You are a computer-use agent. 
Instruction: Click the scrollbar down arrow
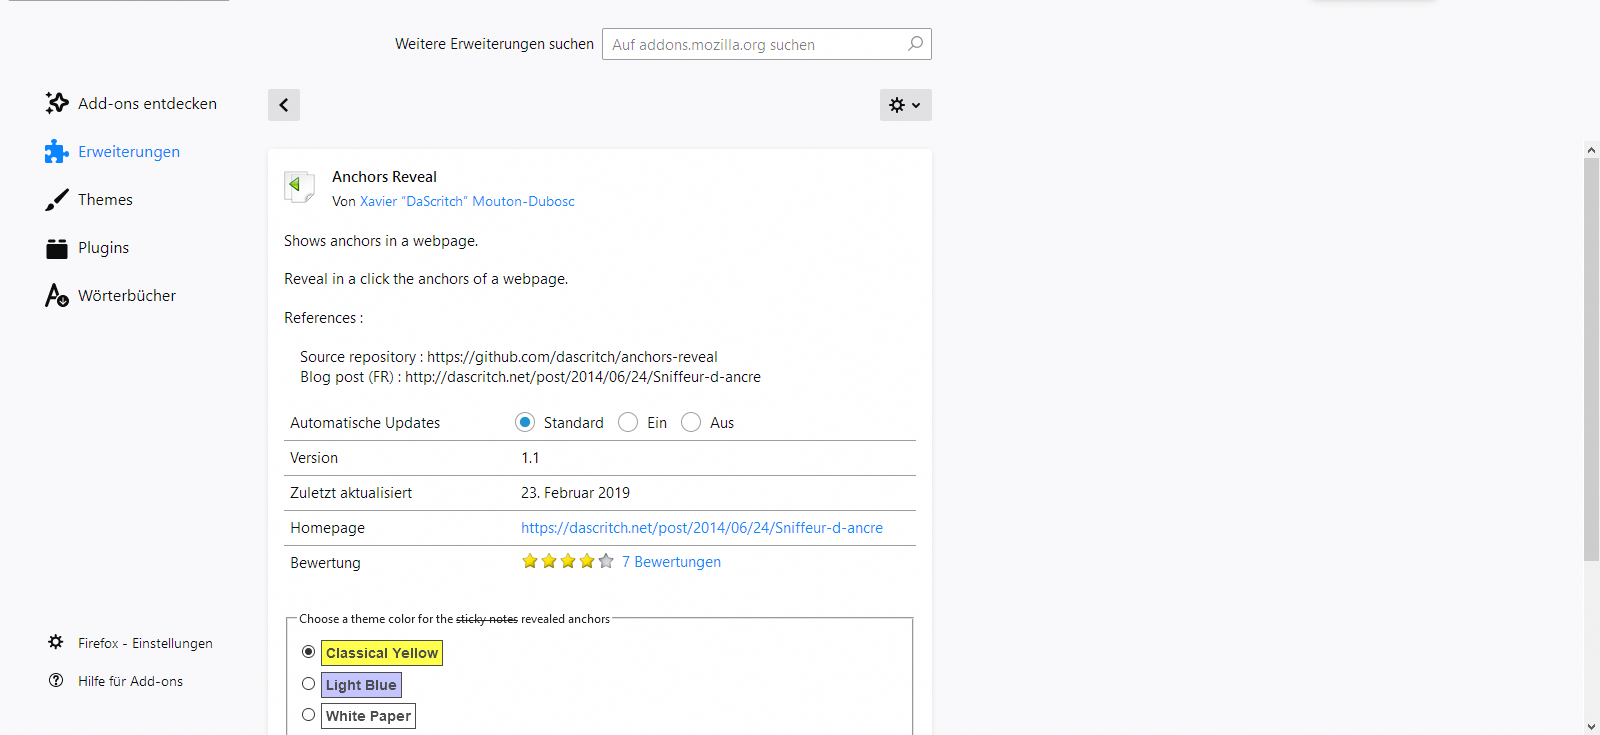(1592, 726)
